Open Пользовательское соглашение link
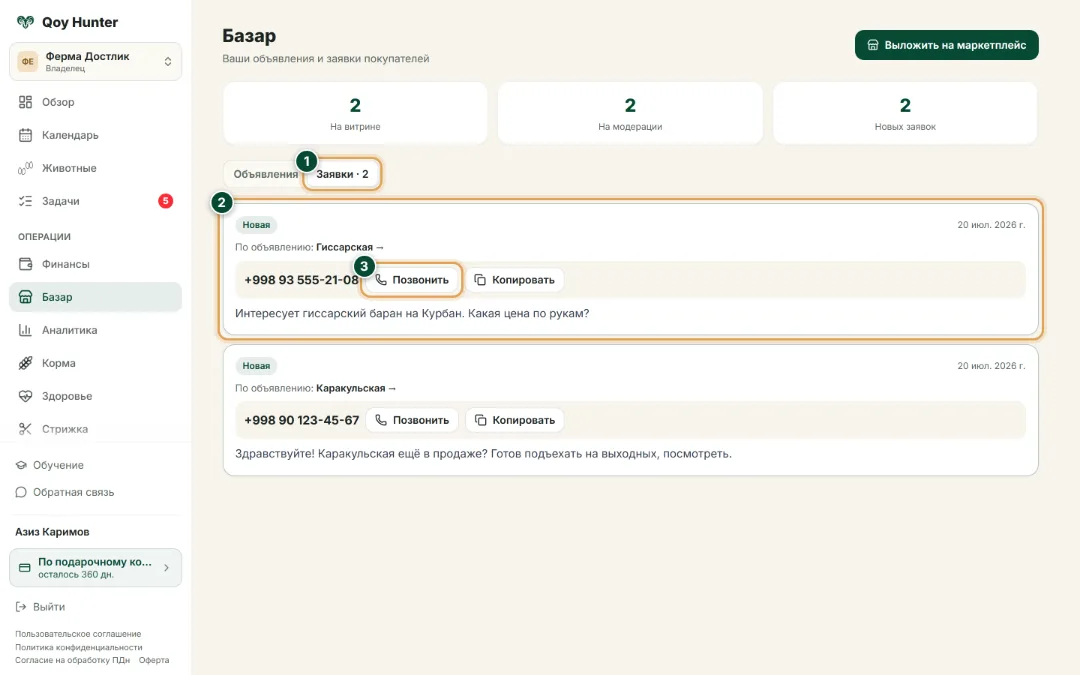1080x675 pixels. [x=78, y=634]
